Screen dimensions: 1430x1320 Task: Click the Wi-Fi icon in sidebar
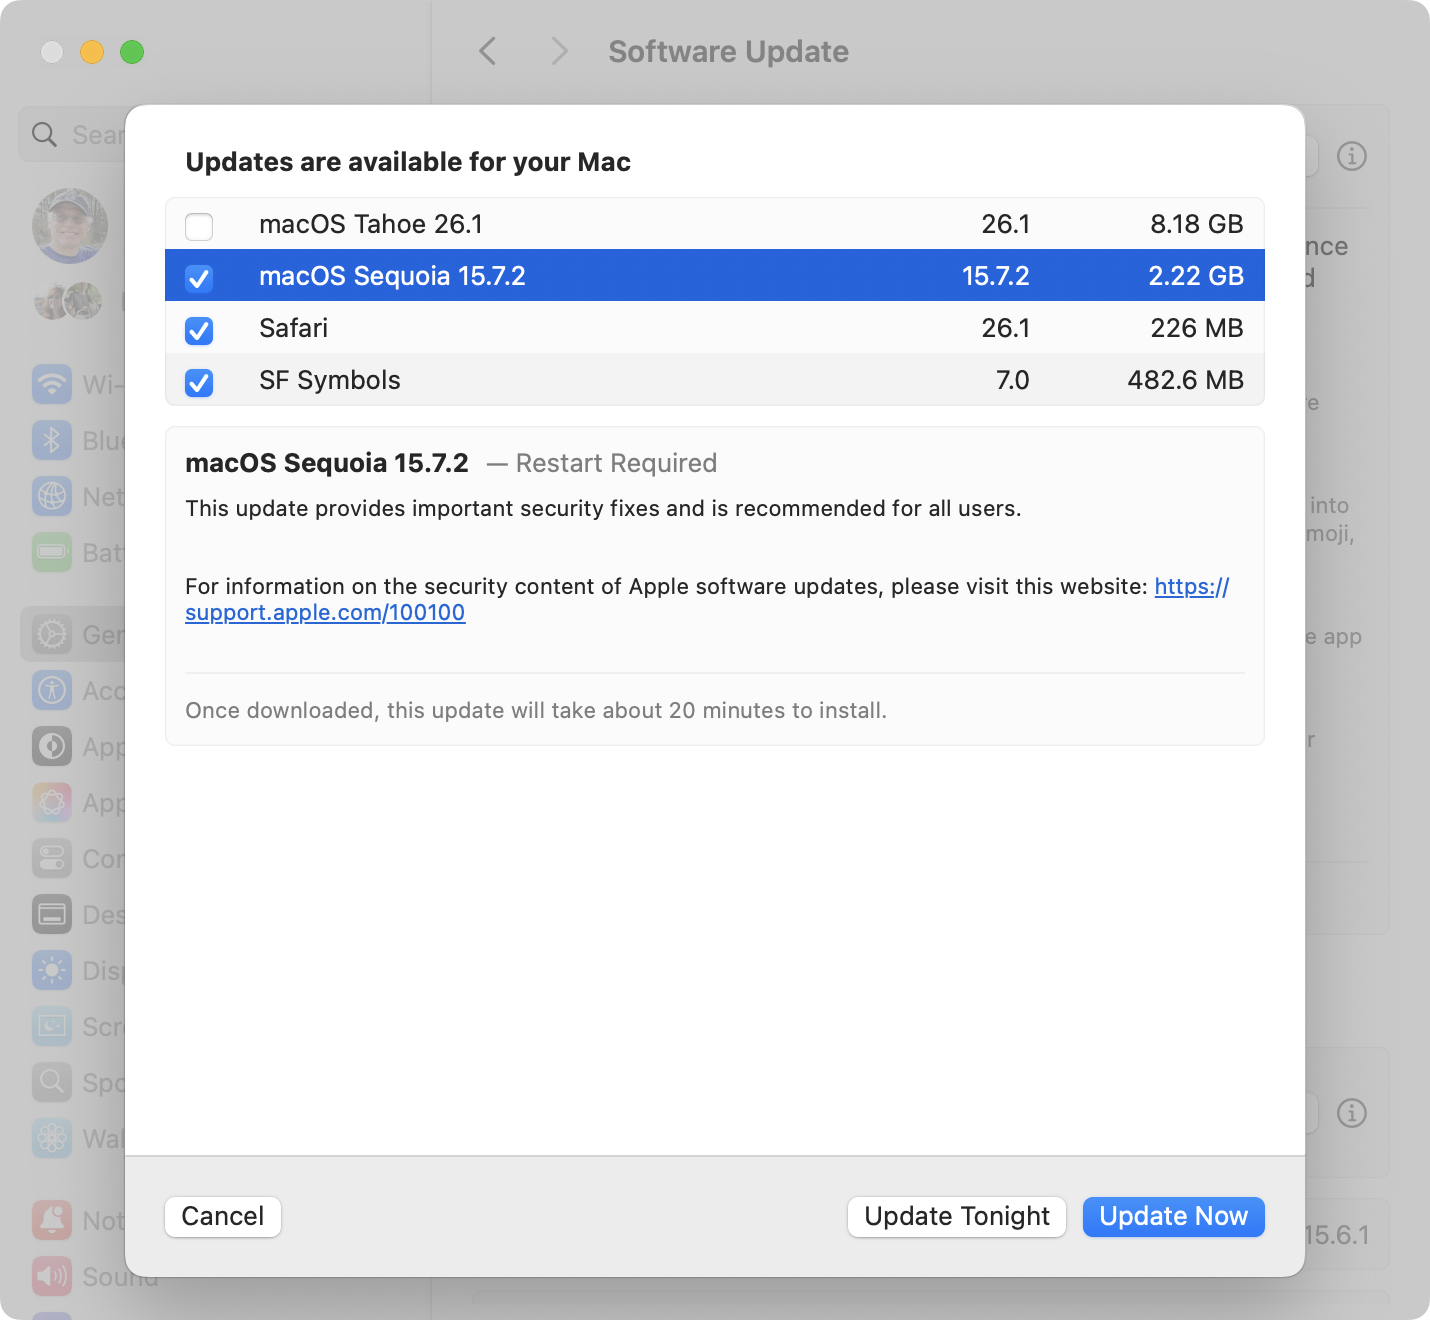click(52, 384)
